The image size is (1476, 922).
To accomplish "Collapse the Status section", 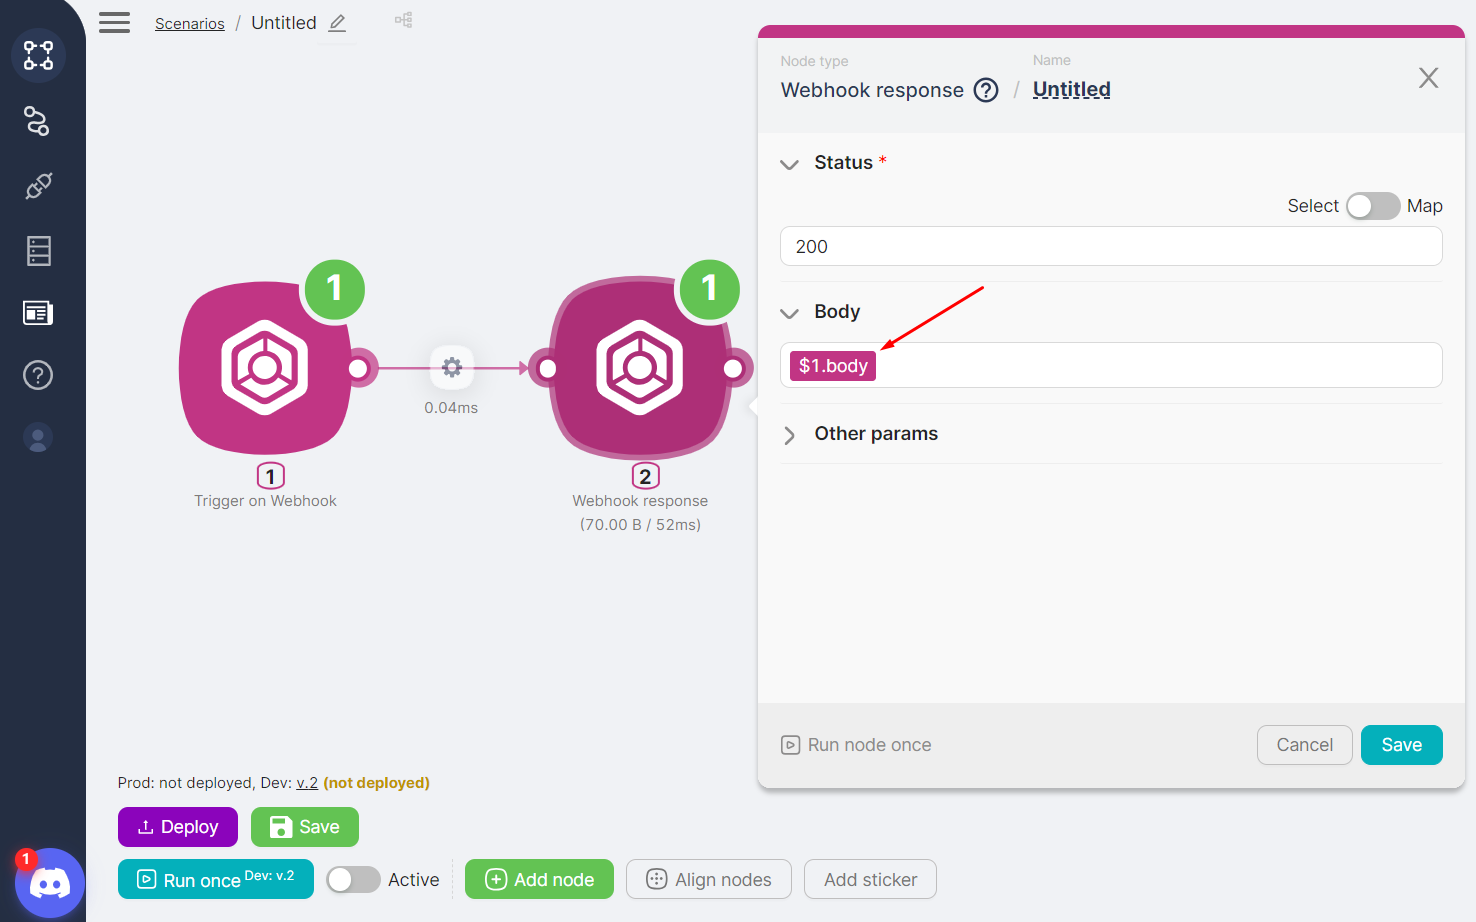I will (x=790, y=164).
